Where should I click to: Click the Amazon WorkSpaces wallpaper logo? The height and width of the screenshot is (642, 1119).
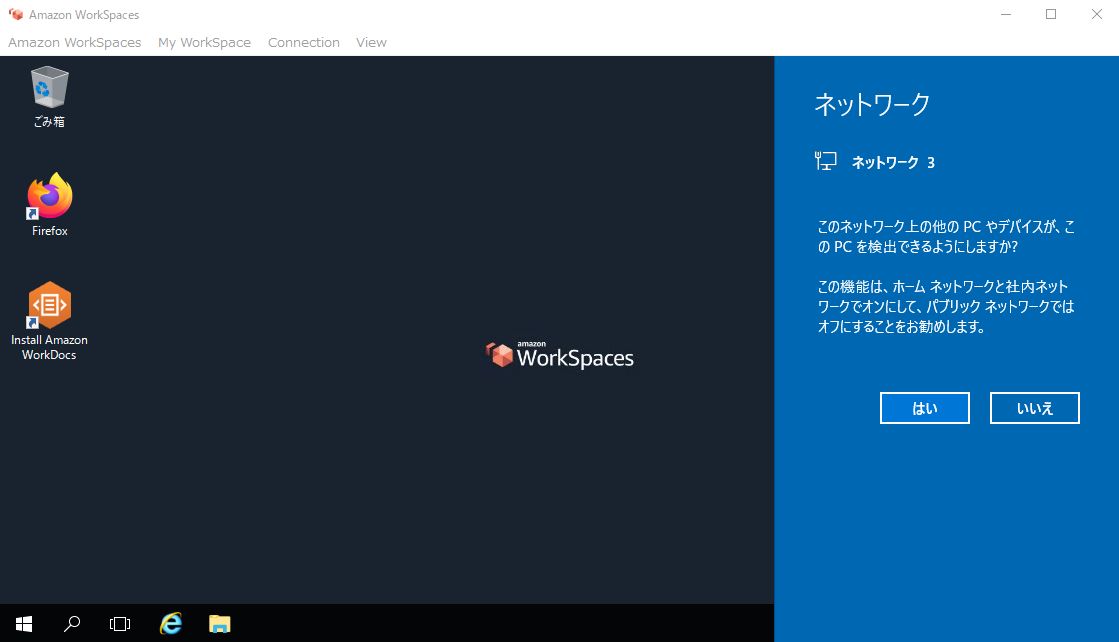[560, 355]
